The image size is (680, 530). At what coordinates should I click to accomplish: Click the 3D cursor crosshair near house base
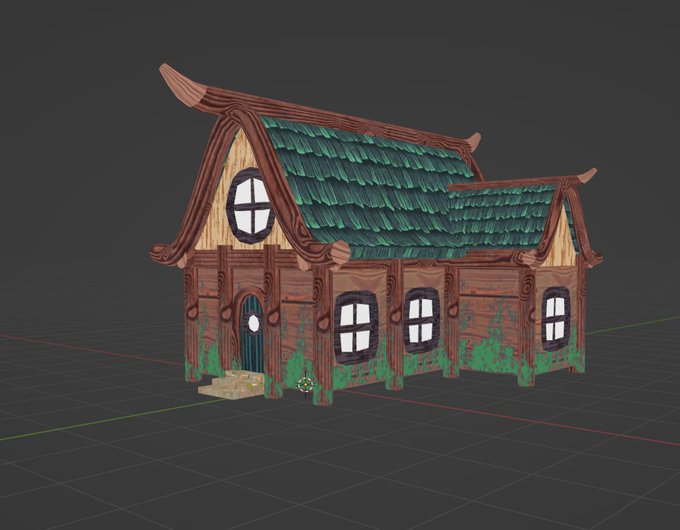pyautogui.click(x=306, y=384)
